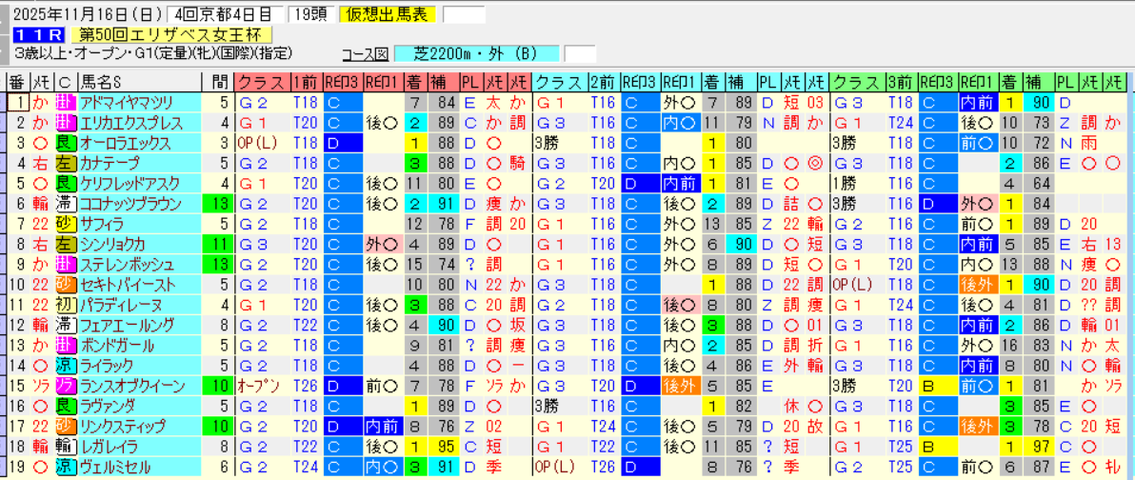Screen dimensions: 1135x480
Task: Select horse name ケリフレッドアスク
Action: coord(130,182)
